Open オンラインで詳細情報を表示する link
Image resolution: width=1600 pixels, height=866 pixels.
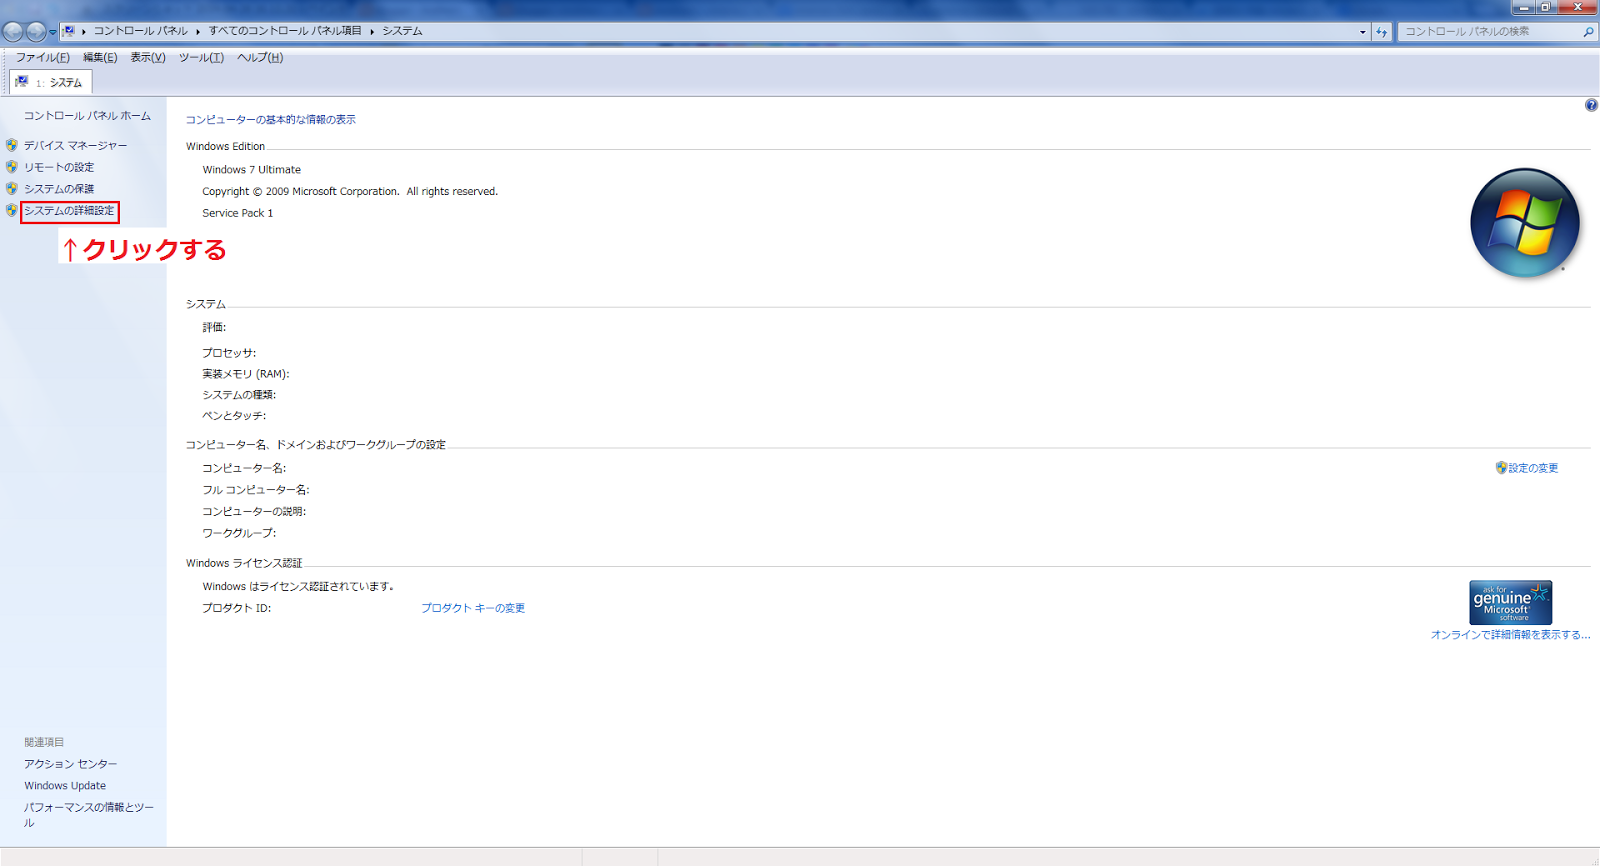[1510, 635]
